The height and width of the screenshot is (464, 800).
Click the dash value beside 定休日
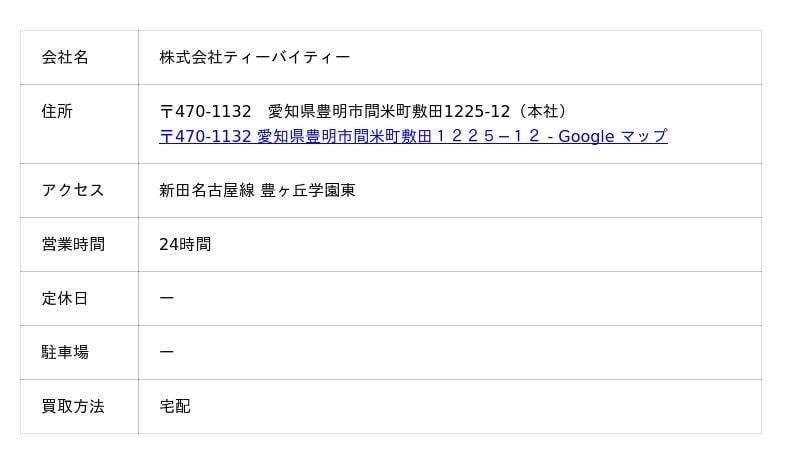[167, 298]
